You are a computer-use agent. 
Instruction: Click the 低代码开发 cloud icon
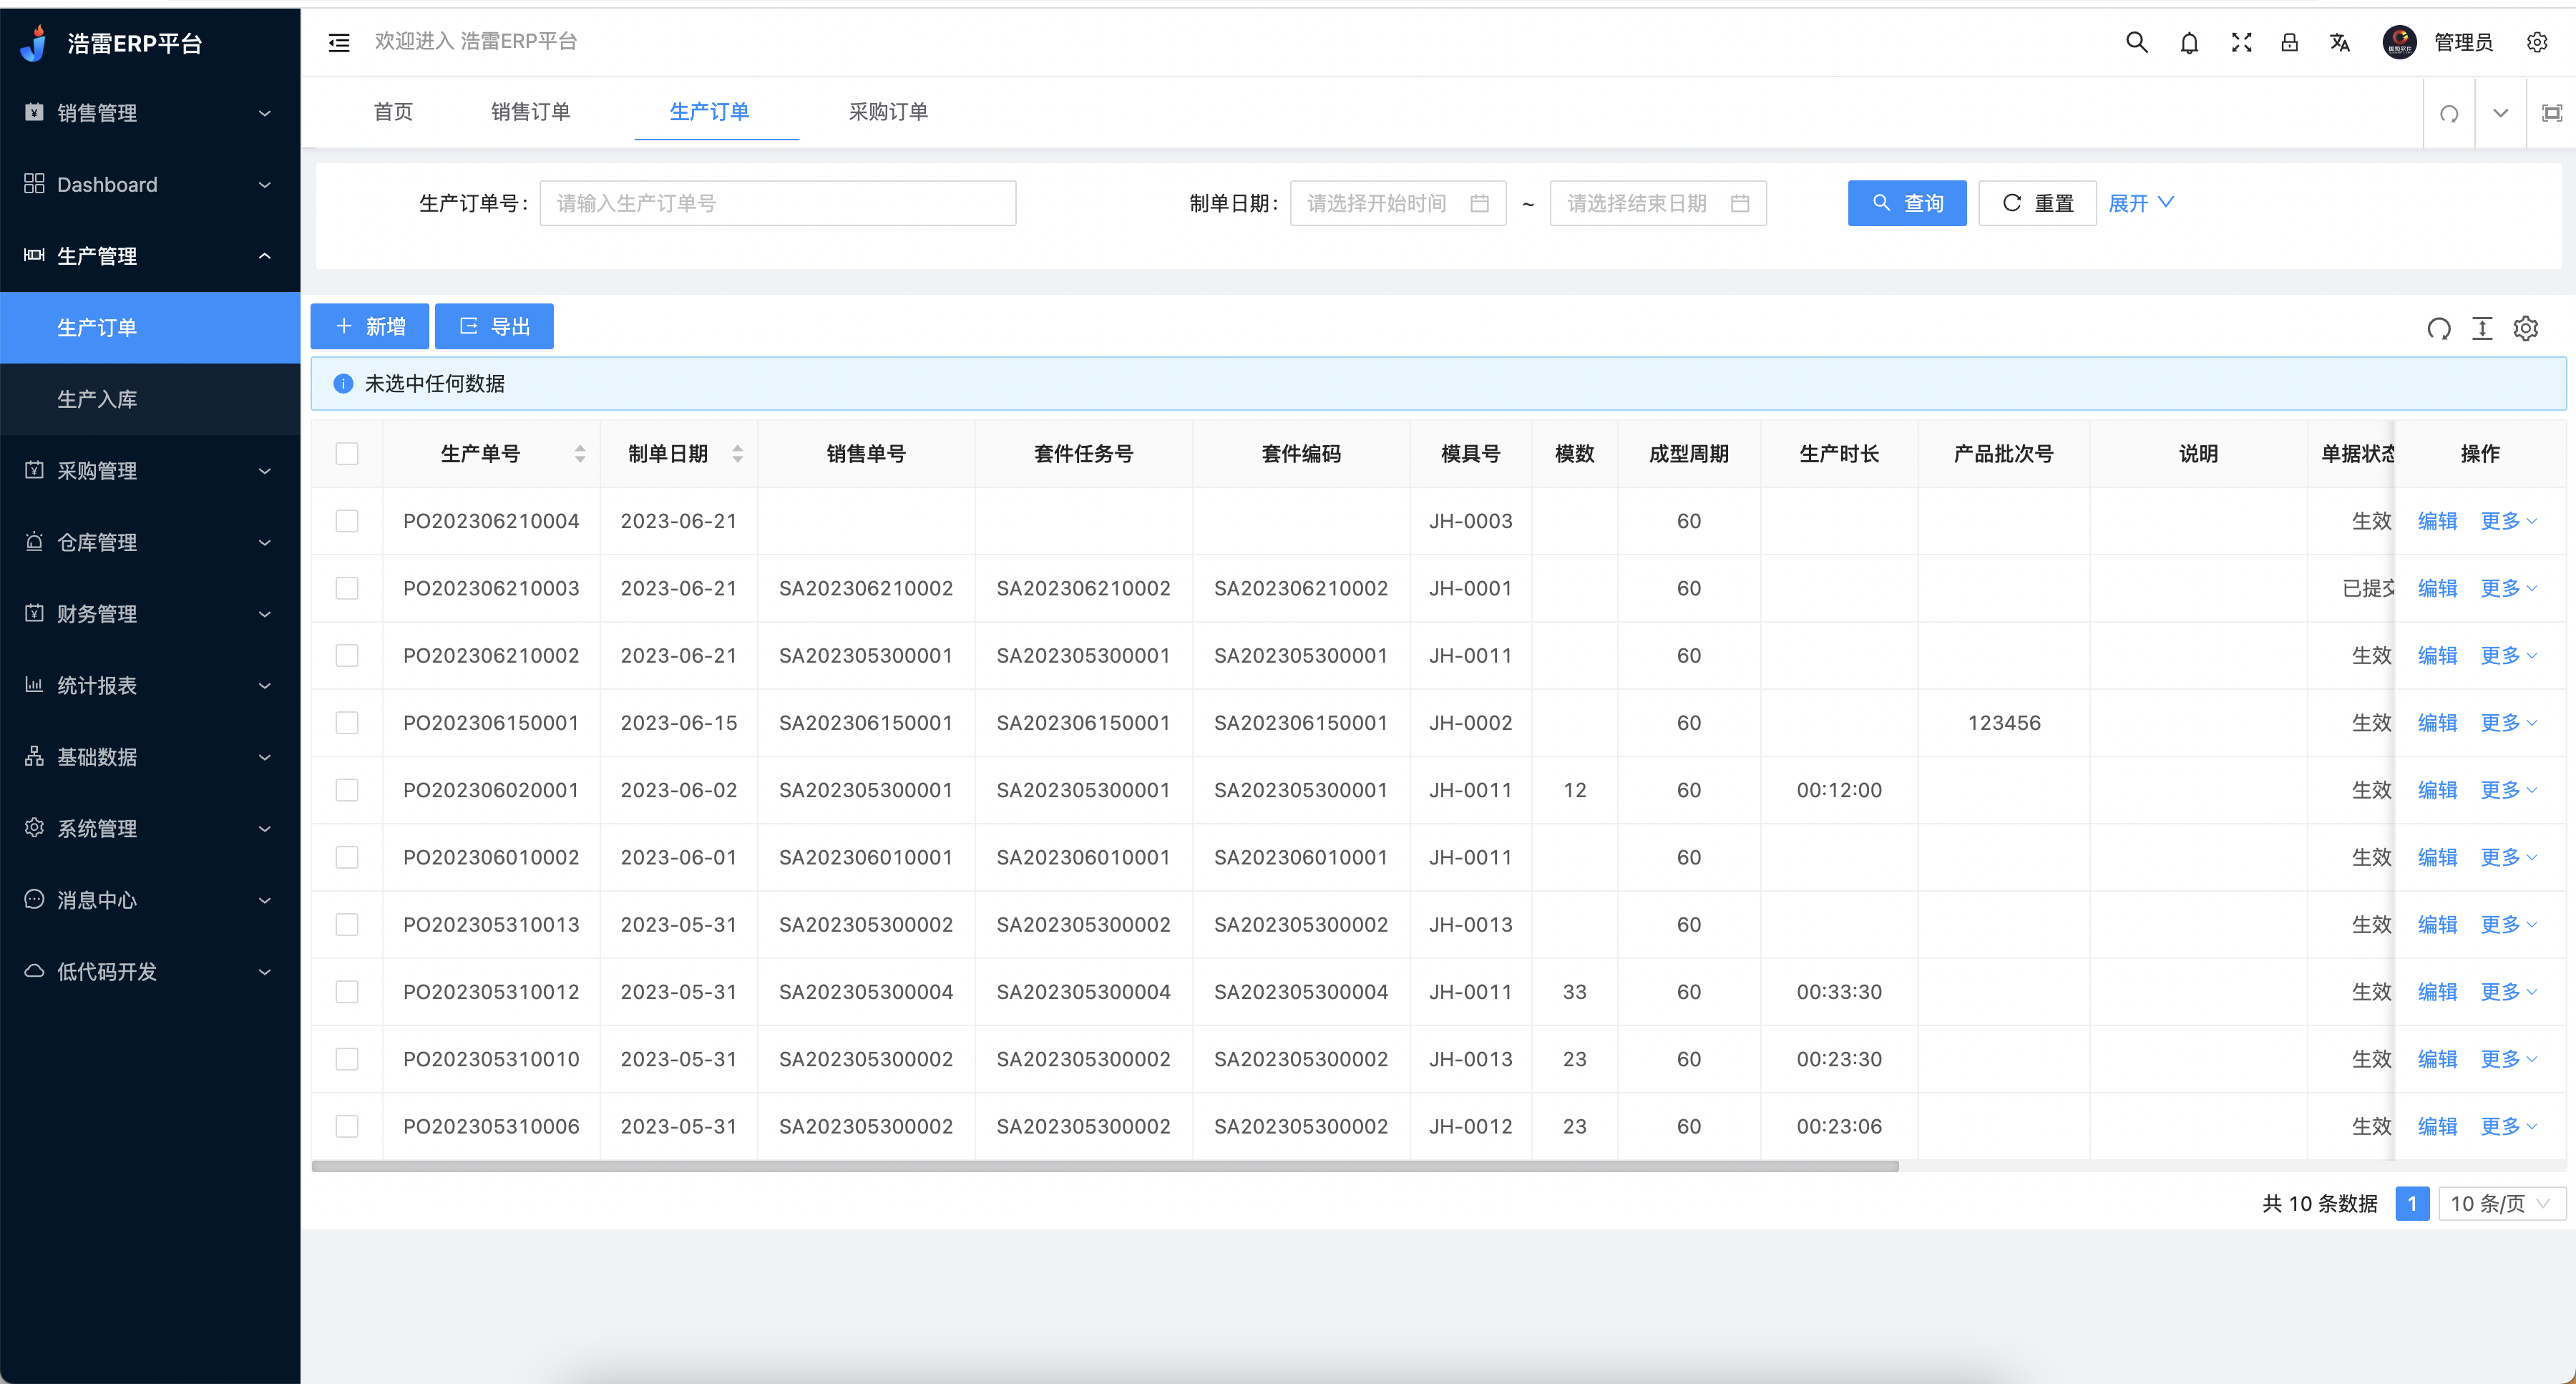[34, 971]
